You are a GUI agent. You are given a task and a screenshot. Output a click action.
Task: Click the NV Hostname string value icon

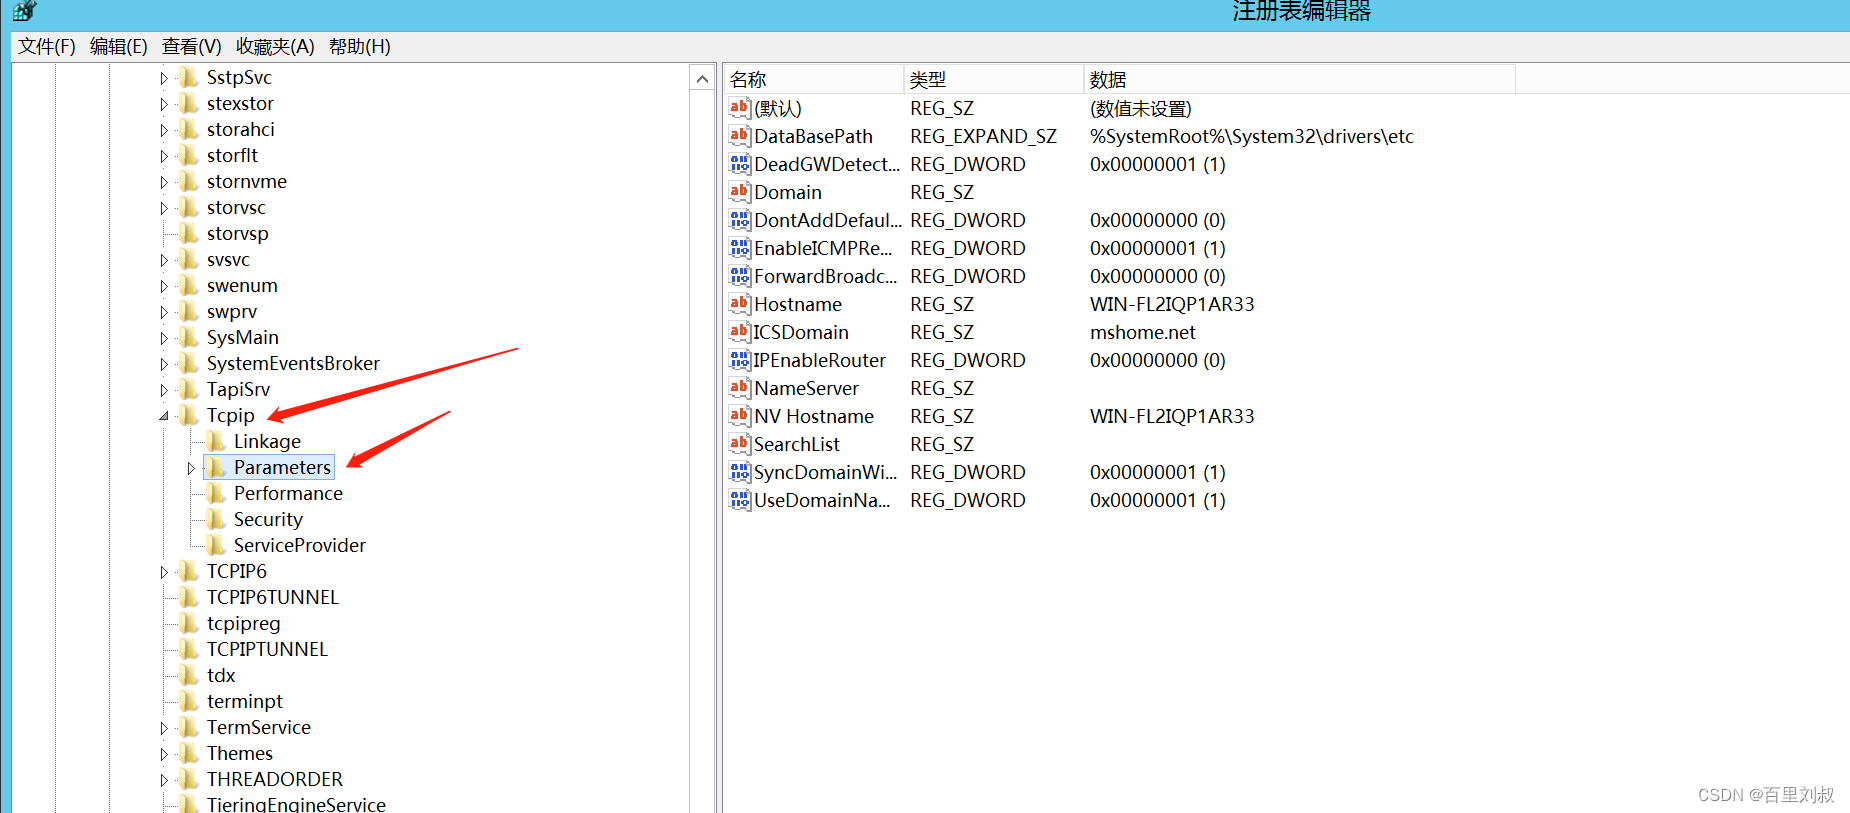pos(739,416)
